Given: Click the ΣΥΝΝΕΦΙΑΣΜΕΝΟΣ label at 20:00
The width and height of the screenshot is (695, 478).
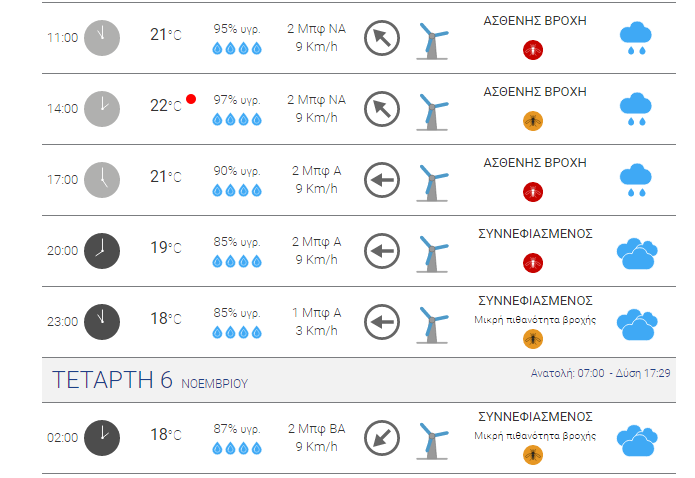Looking at the screenshot, I should 535,234.
